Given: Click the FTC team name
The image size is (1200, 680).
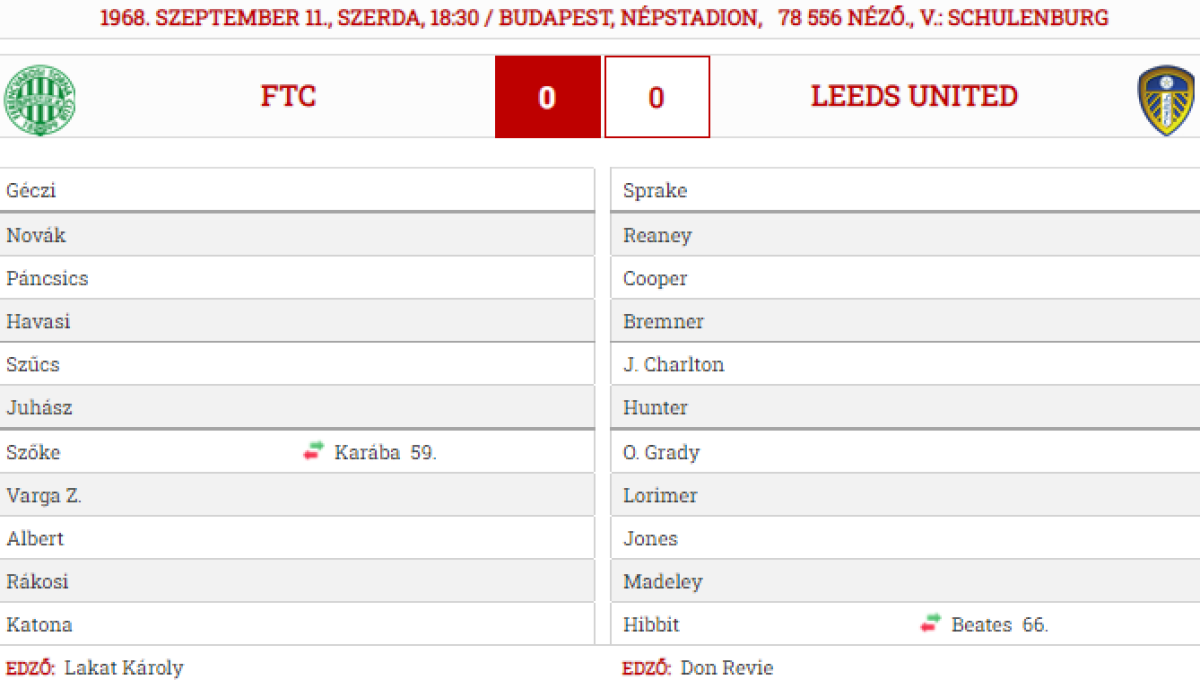Looking at the screenshot, I should pos(288,96).
